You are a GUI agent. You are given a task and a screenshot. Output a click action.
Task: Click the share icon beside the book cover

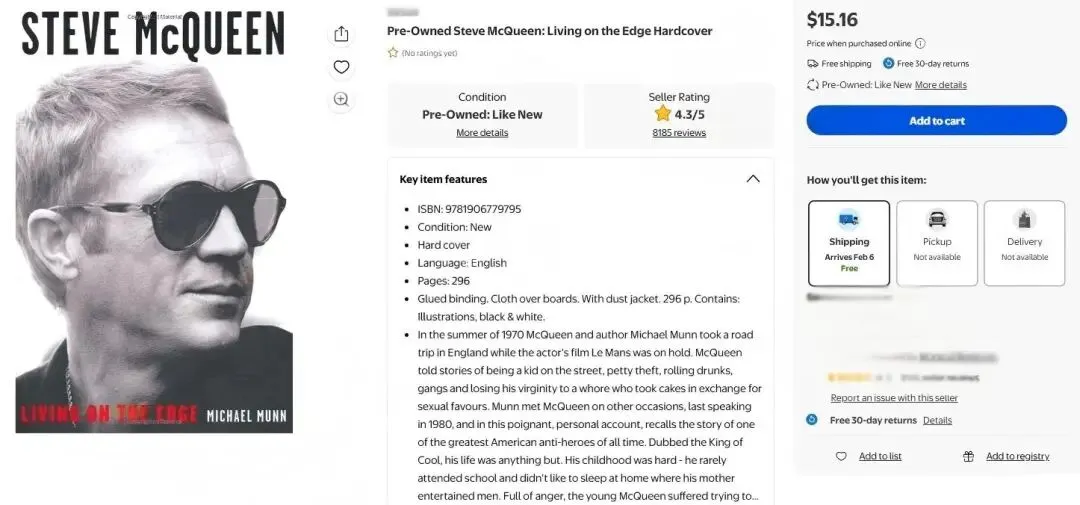341,34
